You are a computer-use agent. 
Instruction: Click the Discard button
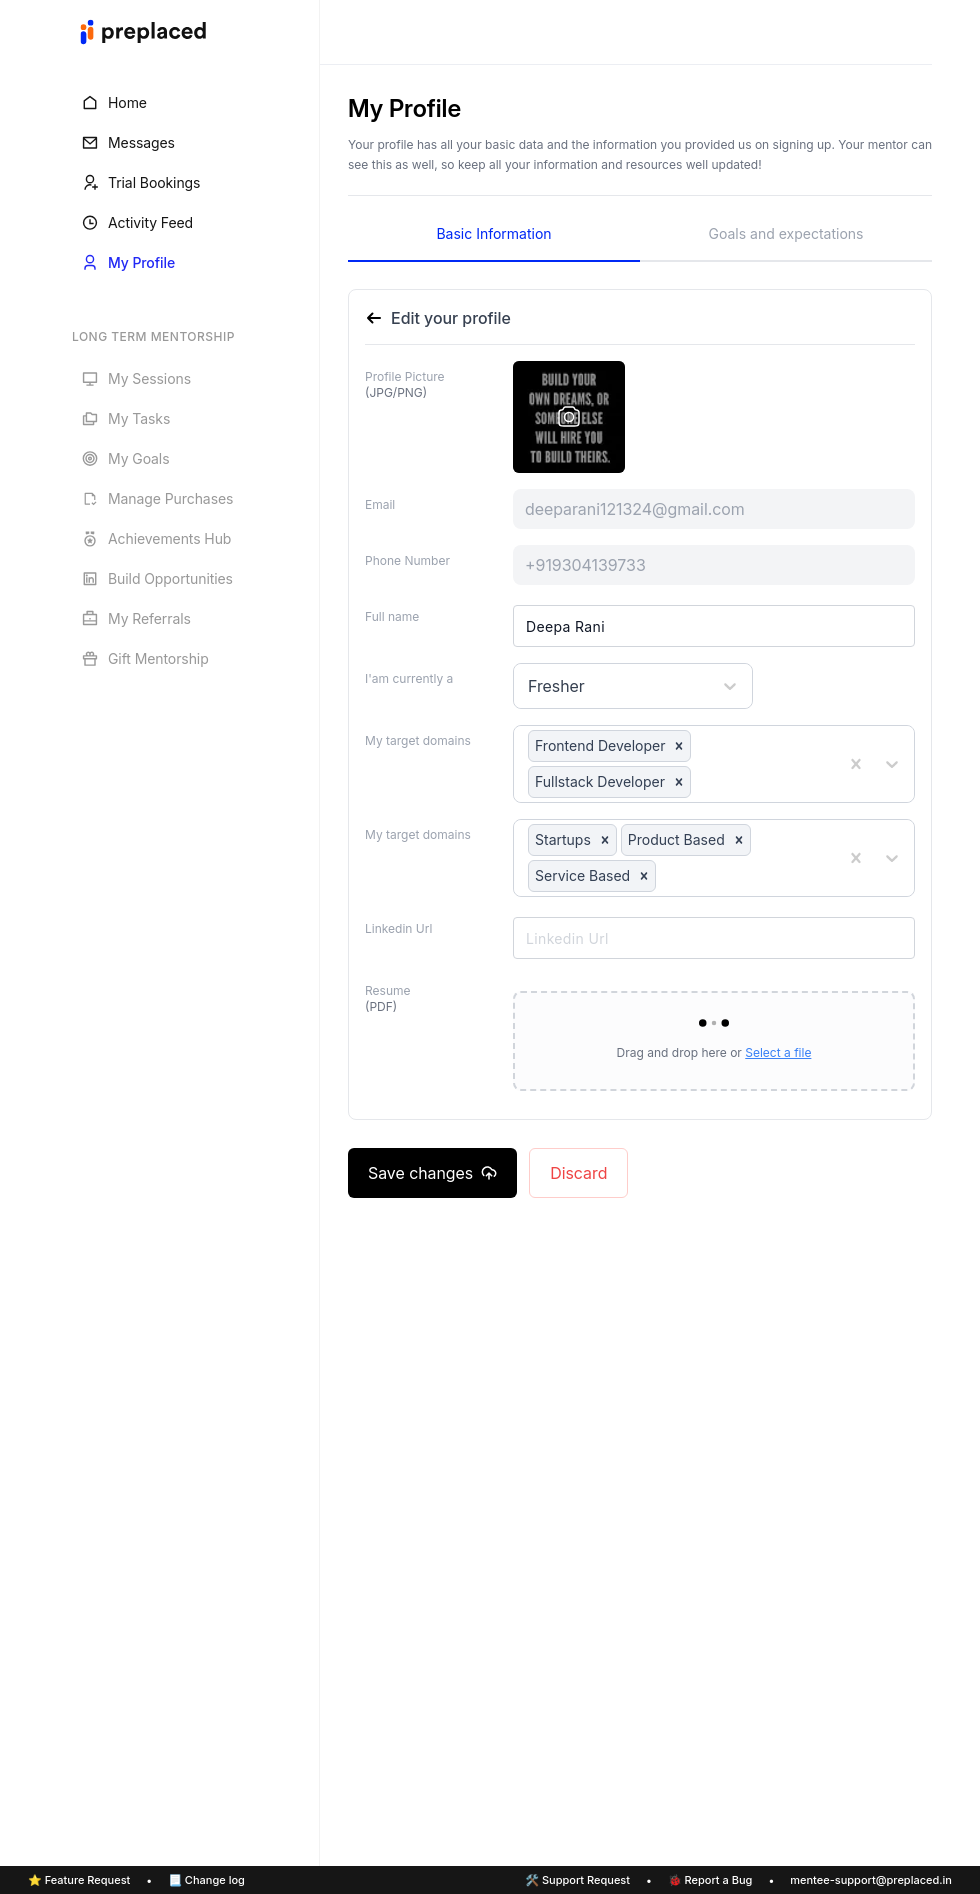pos(578,1173)
